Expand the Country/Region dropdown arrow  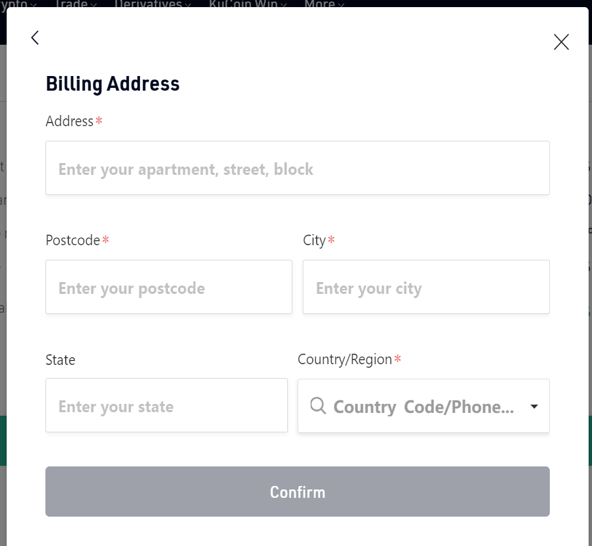534,406
